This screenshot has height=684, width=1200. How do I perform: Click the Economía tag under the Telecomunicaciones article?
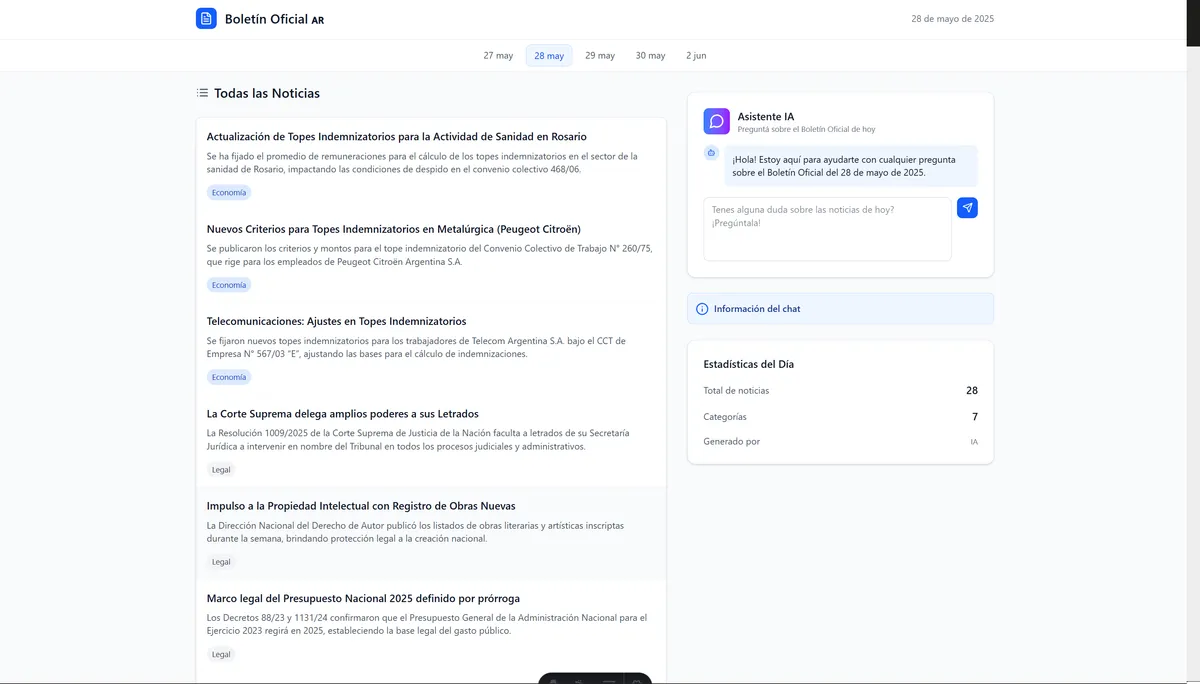229,377
